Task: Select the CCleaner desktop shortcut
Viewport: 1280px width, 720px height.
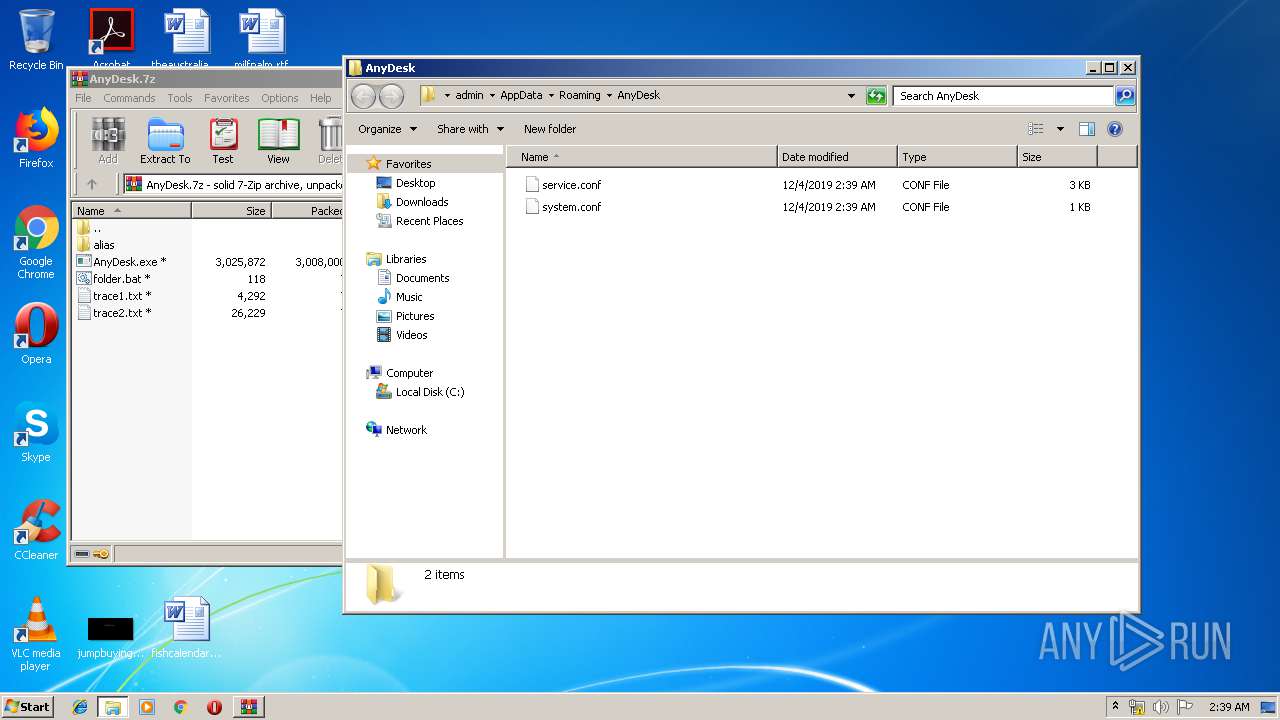Action: (x=36, y=531)
